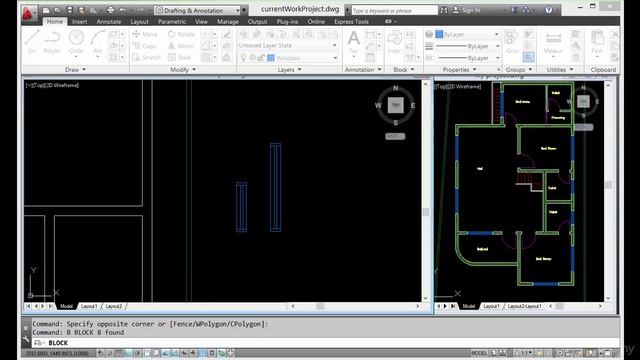Open the Drafting & Annotation workspace dropdown
640x360 pixels.
198,10
